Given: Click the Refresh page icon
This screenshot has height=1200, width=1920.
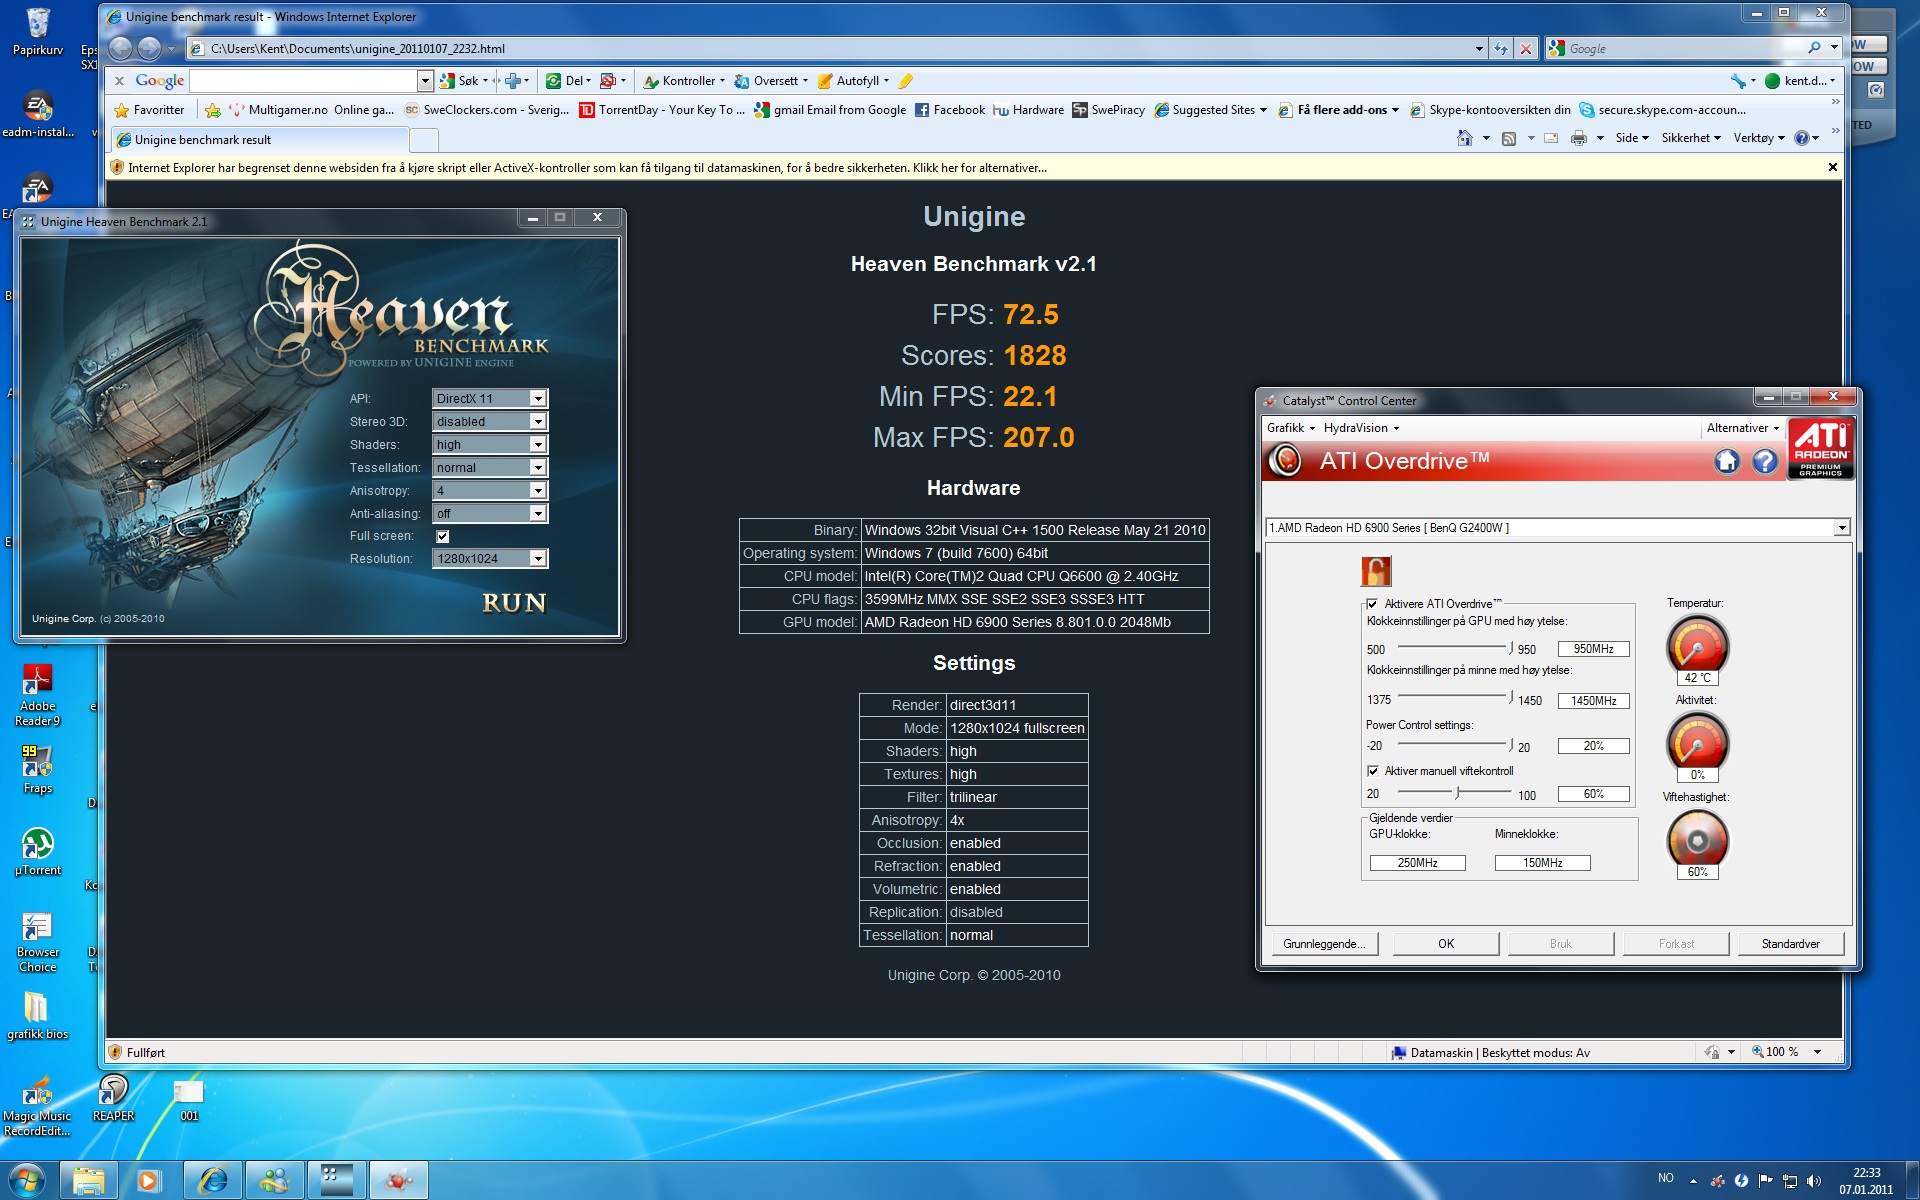Looking at the screenshot, I should 1500,48.
